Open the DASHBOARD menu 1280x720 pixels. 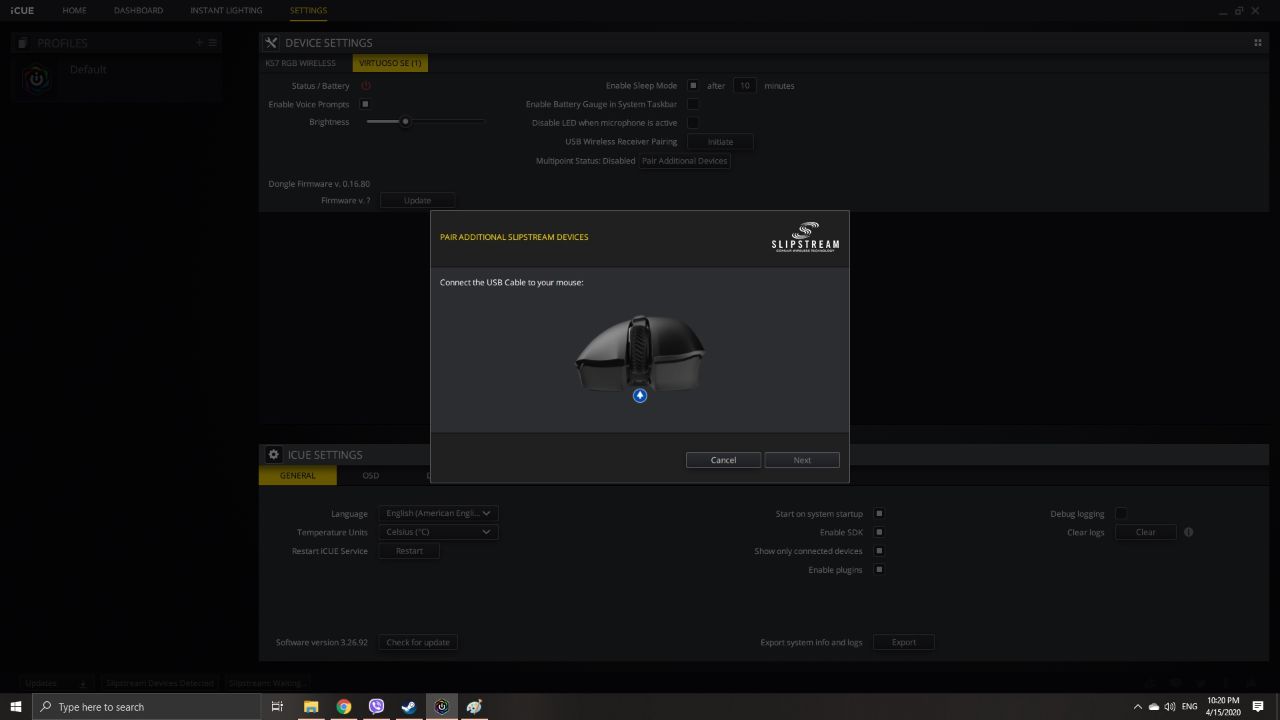click(138, 10)
